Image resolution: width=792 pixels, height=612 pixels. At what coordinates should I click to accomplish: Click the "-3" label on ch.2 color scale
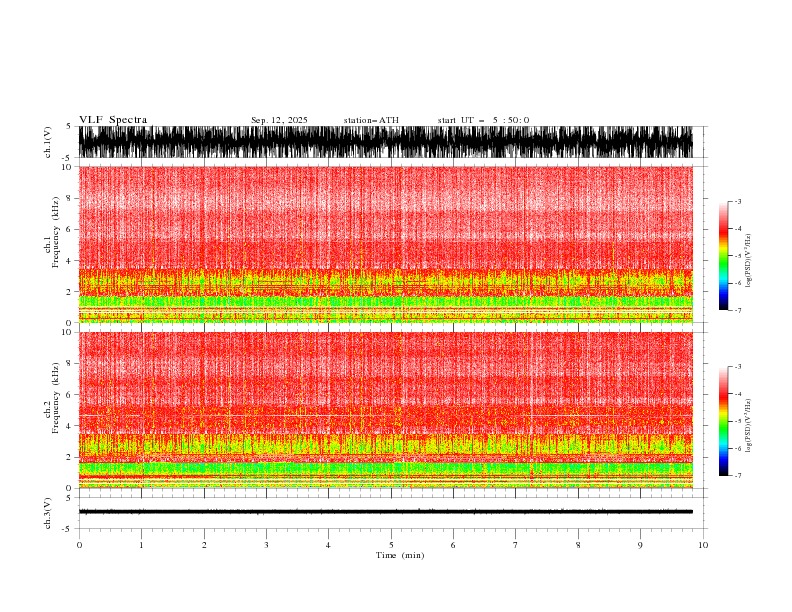(737, 367)
